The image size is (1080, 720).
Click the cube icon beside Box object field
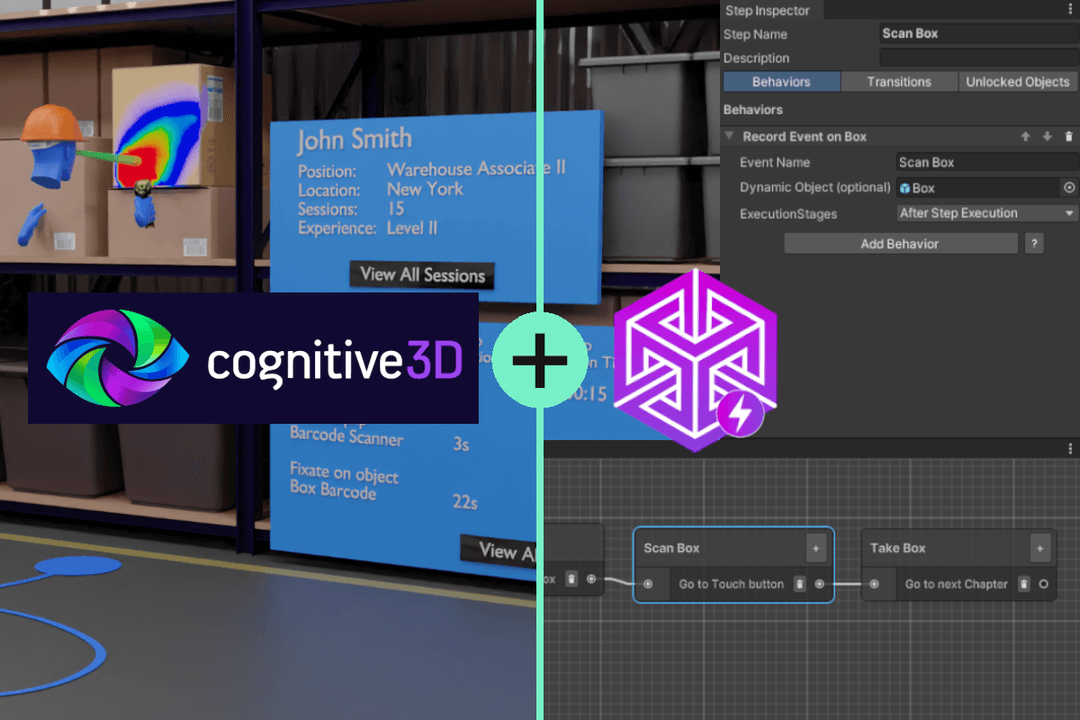tap(904, 187)
